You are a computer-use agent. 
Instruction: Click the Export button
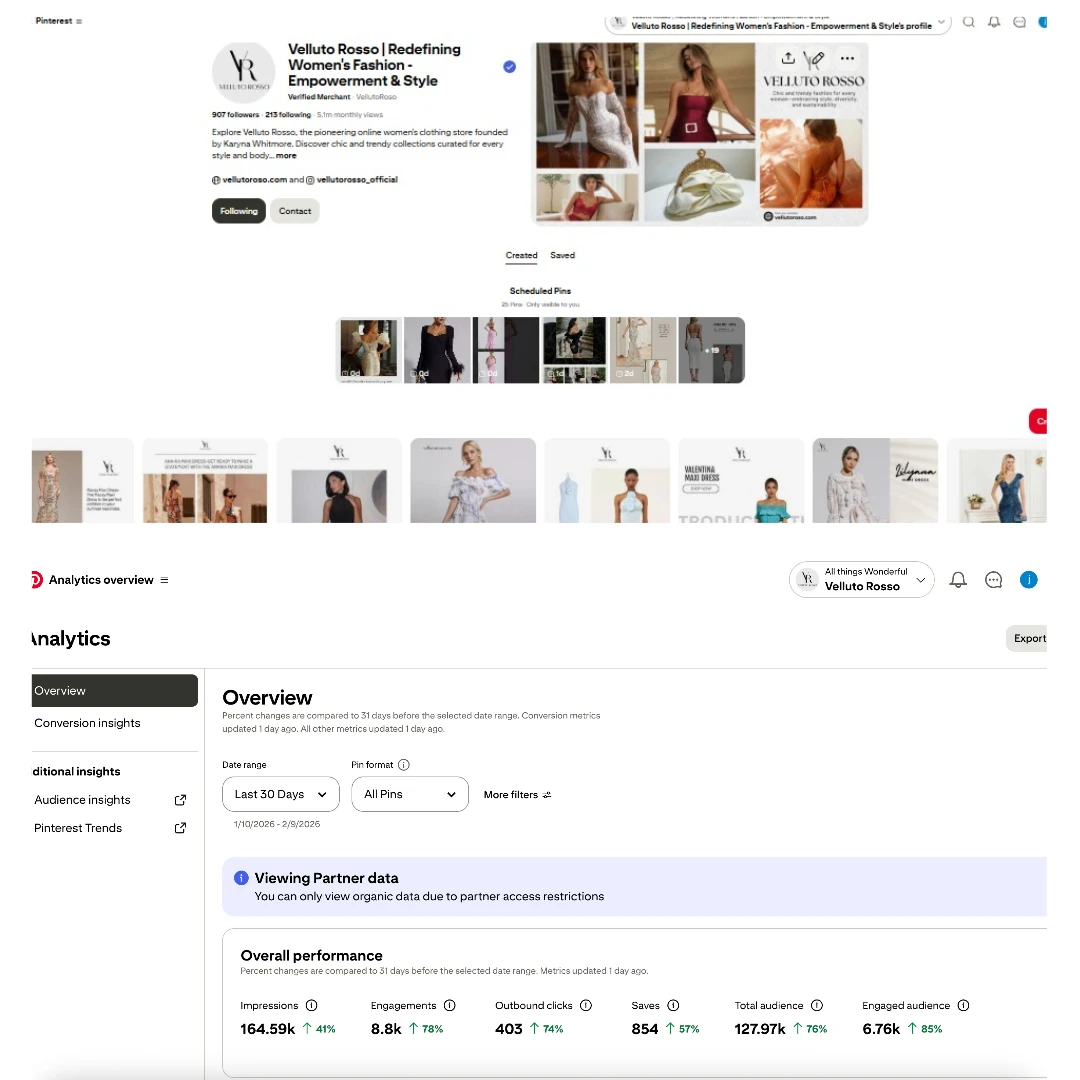point(1027,638)
